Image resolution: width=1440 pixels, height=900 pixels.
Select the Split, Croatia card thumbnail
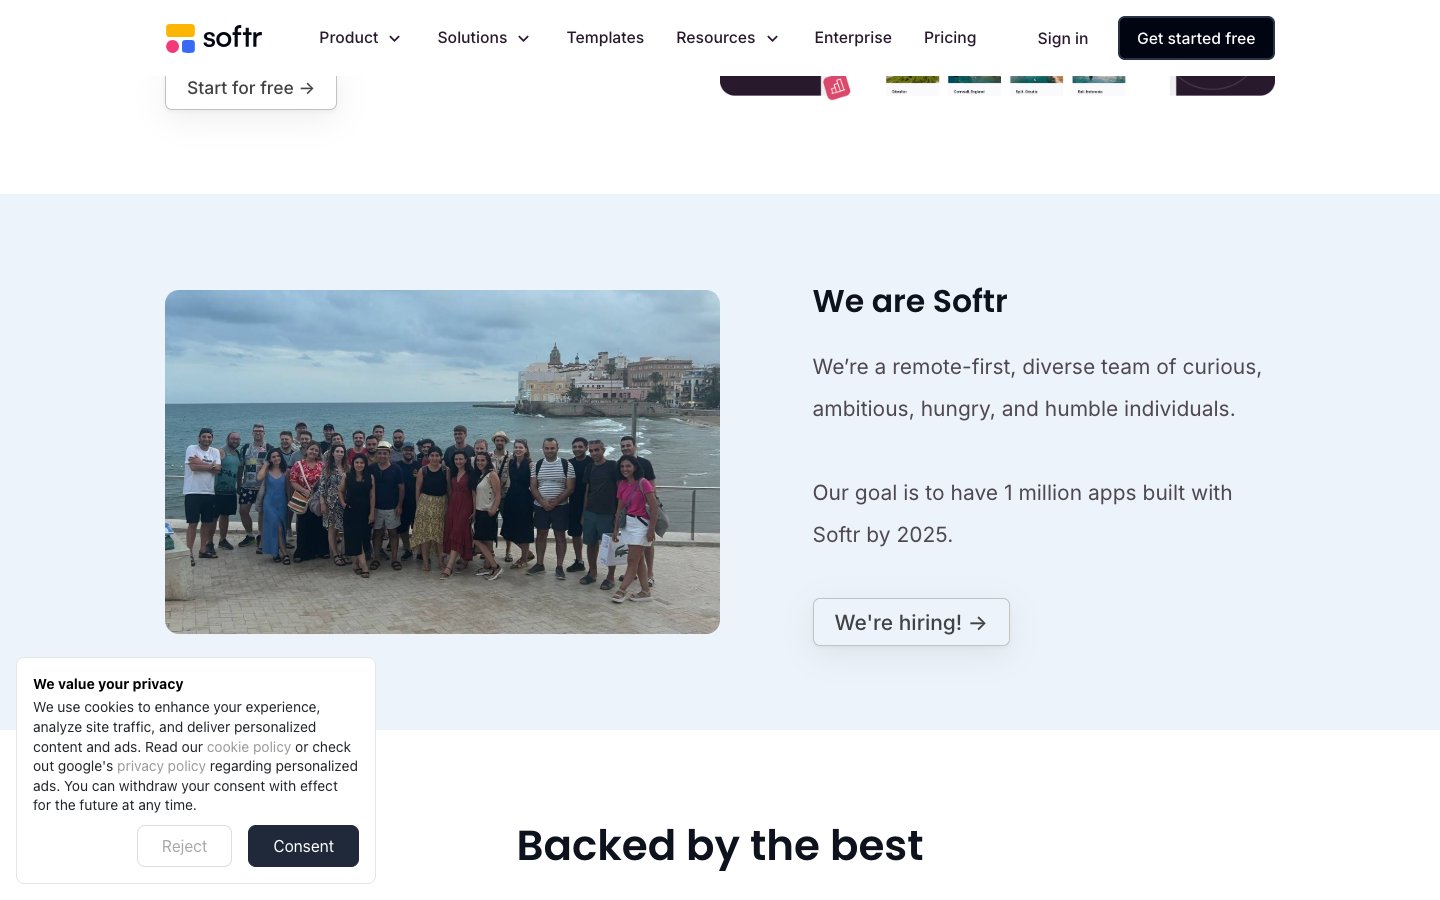pyautogui.click(x=1036, y=85)
